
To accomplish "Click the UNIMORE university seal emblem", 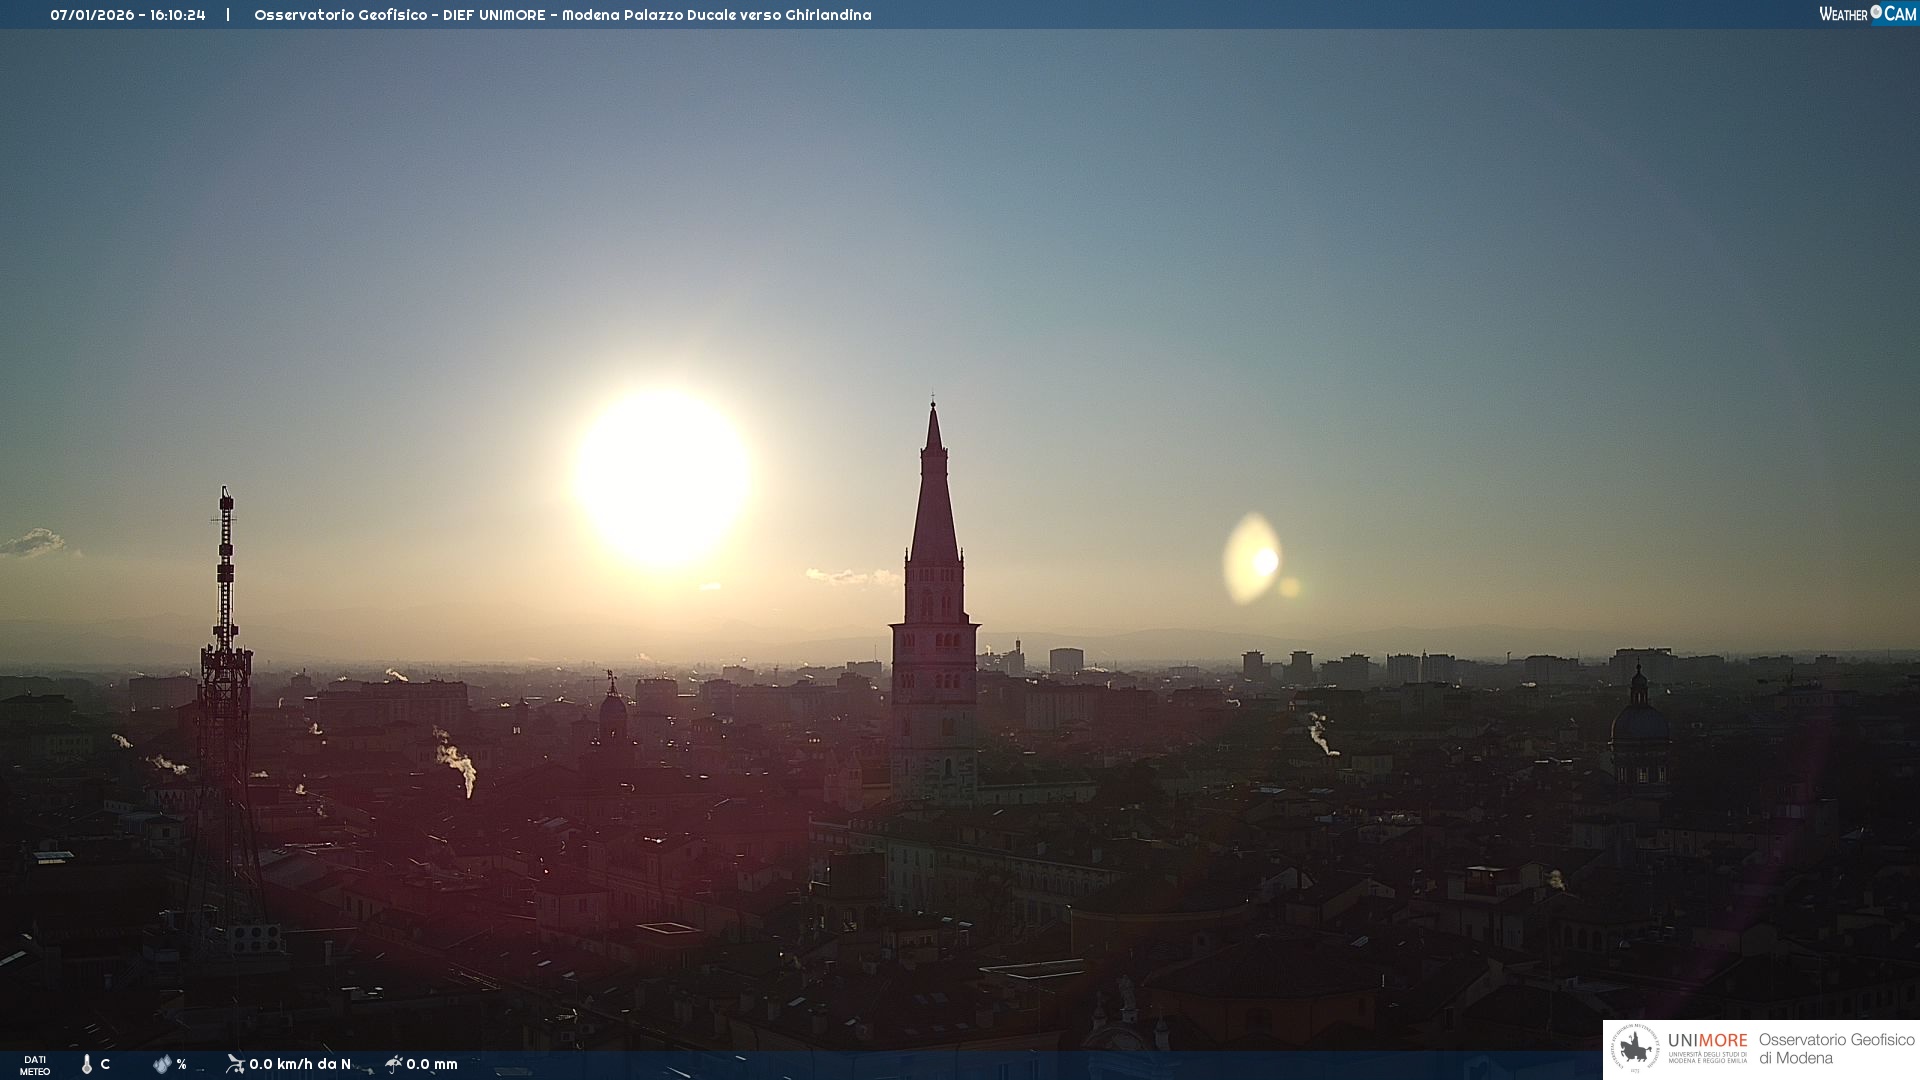I will point(1635,1048).
